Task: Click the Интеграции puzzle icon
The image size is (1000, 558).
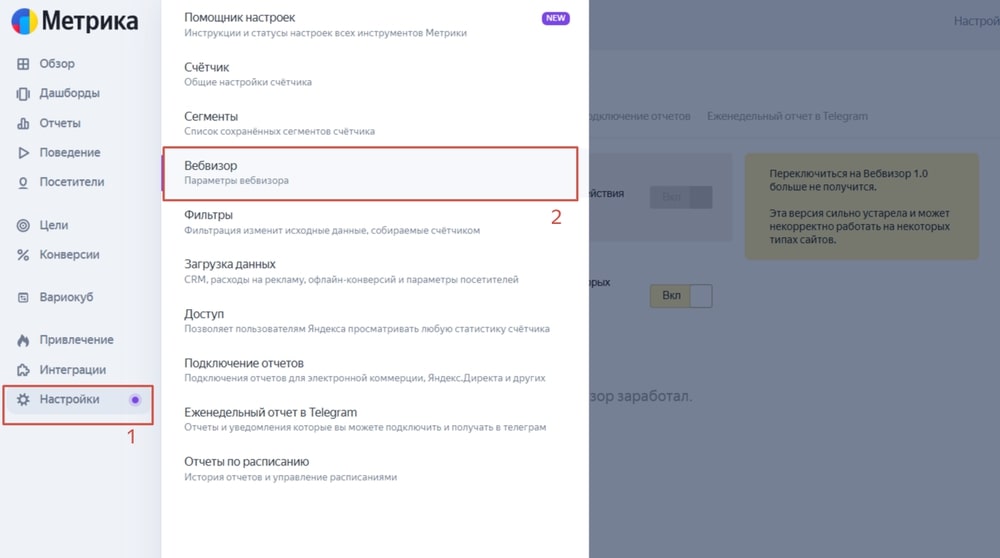Action: (x=23, y=370)
